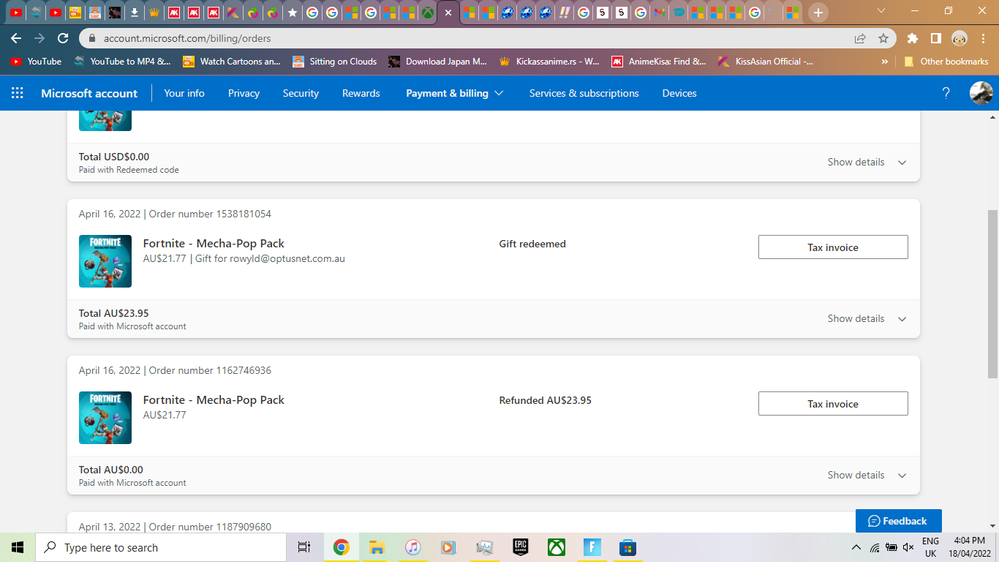Open the YouTube bookmark
Image resolution: width=999 pixels, height=562 pixels.
coord(36,61)
